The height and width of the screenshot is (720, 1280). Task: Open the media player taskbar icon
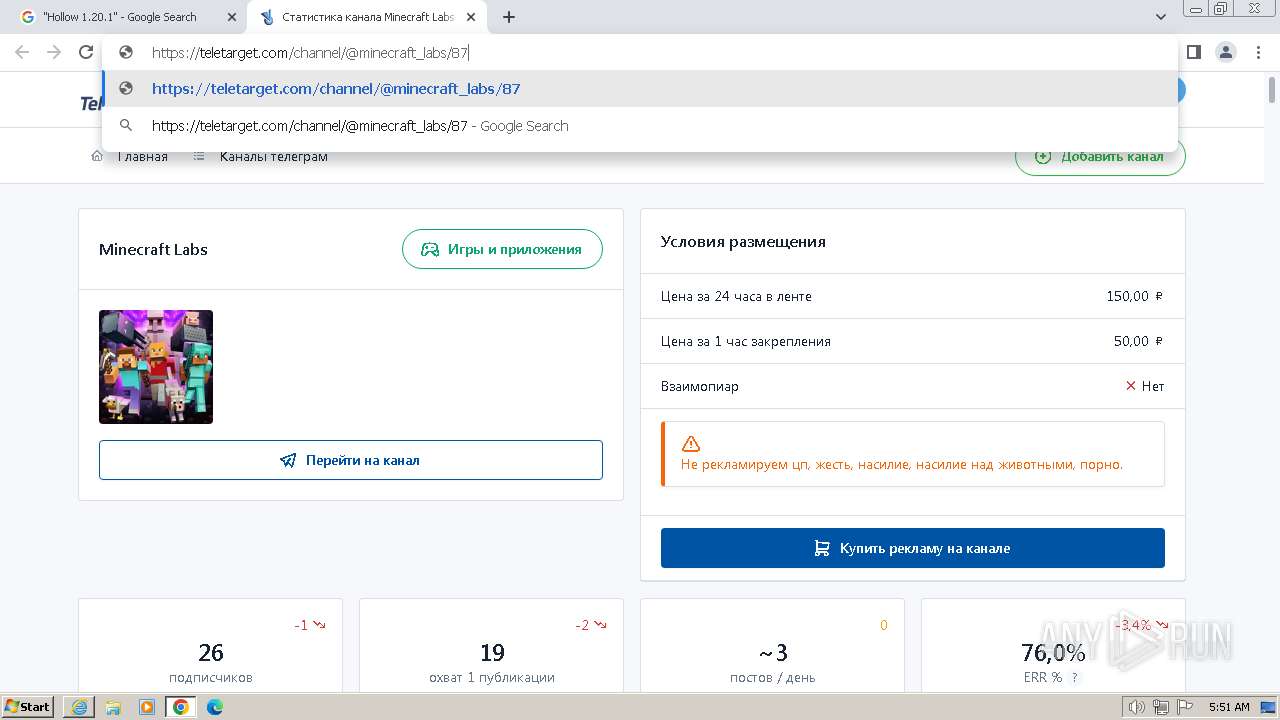click(146, 707)
